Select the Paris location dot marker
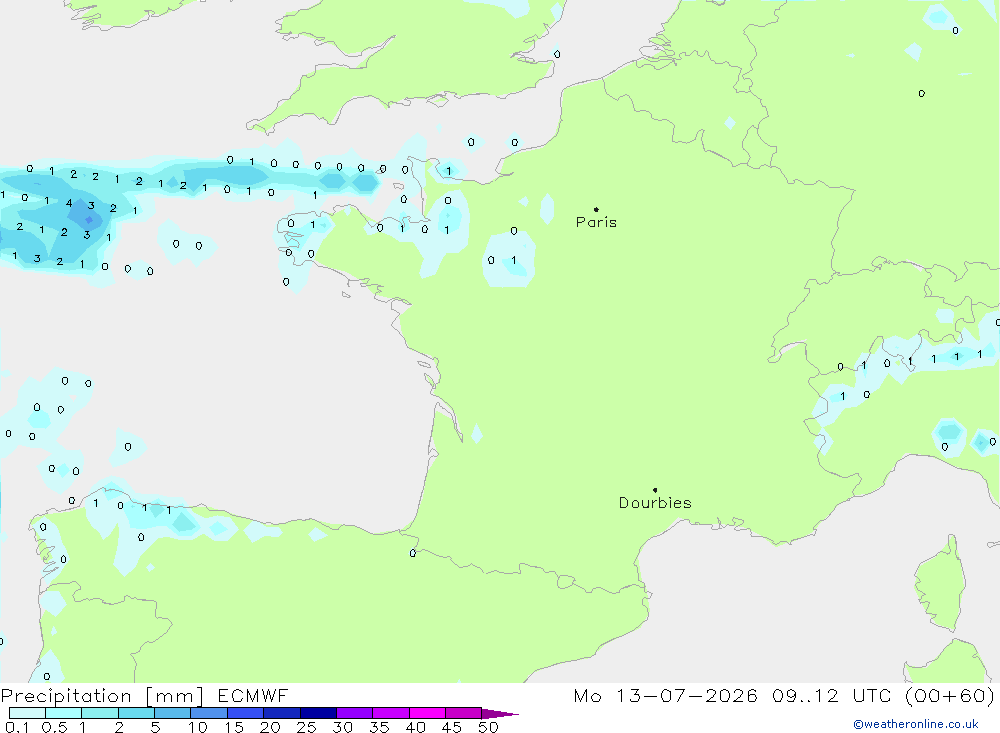 596,209
